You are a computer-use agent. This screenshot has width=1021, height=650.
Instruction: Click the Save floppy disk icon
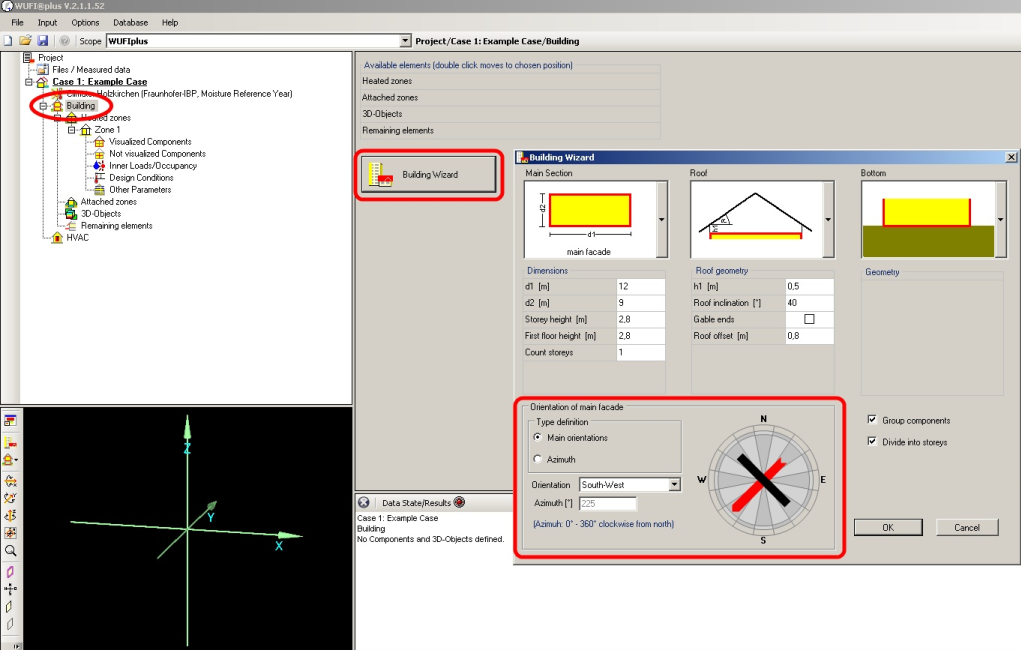coord(42,40)
